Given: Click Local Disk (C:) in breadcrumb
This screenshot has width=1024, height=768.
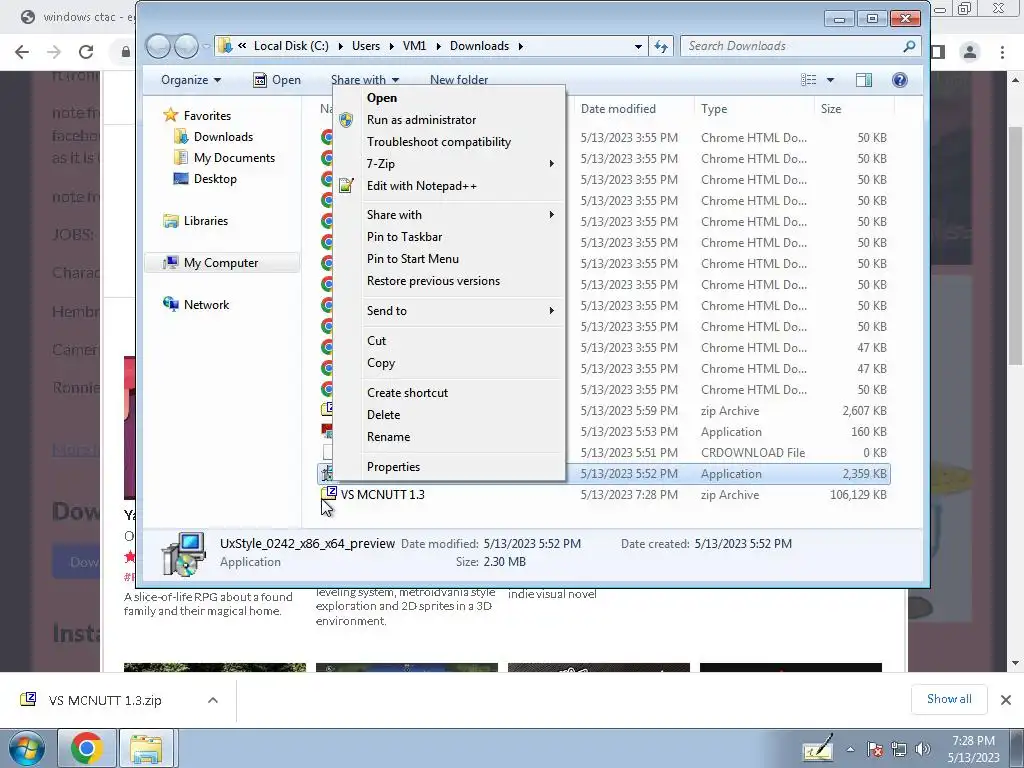Looking at the screenshot, I should tap(291, 46).
